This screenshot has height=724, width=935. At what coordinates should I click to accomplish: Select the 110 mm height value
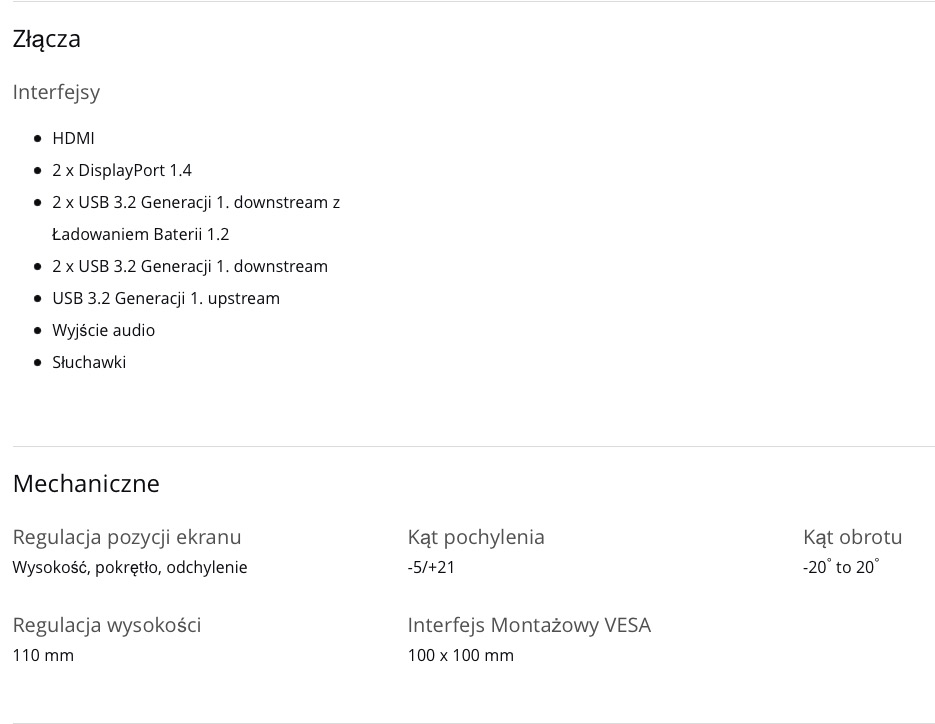pos(43,655)
